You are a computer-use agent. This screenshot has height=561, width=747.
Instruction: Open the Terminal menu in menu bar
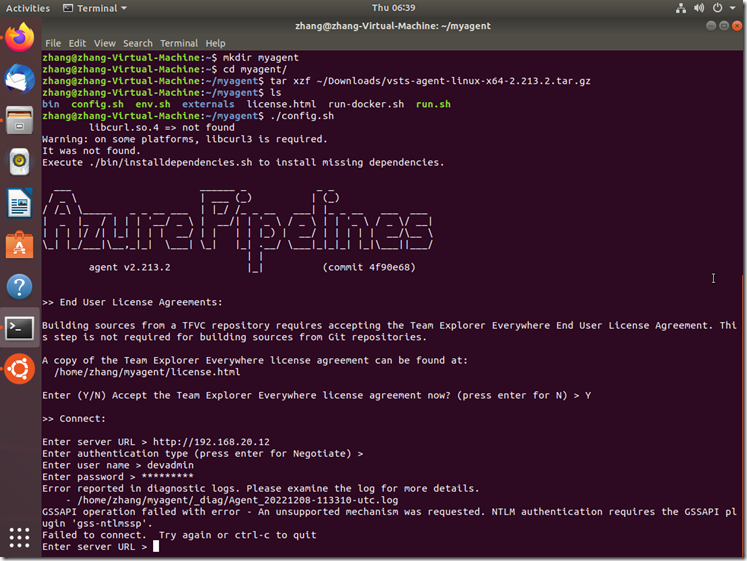[179, 43]
